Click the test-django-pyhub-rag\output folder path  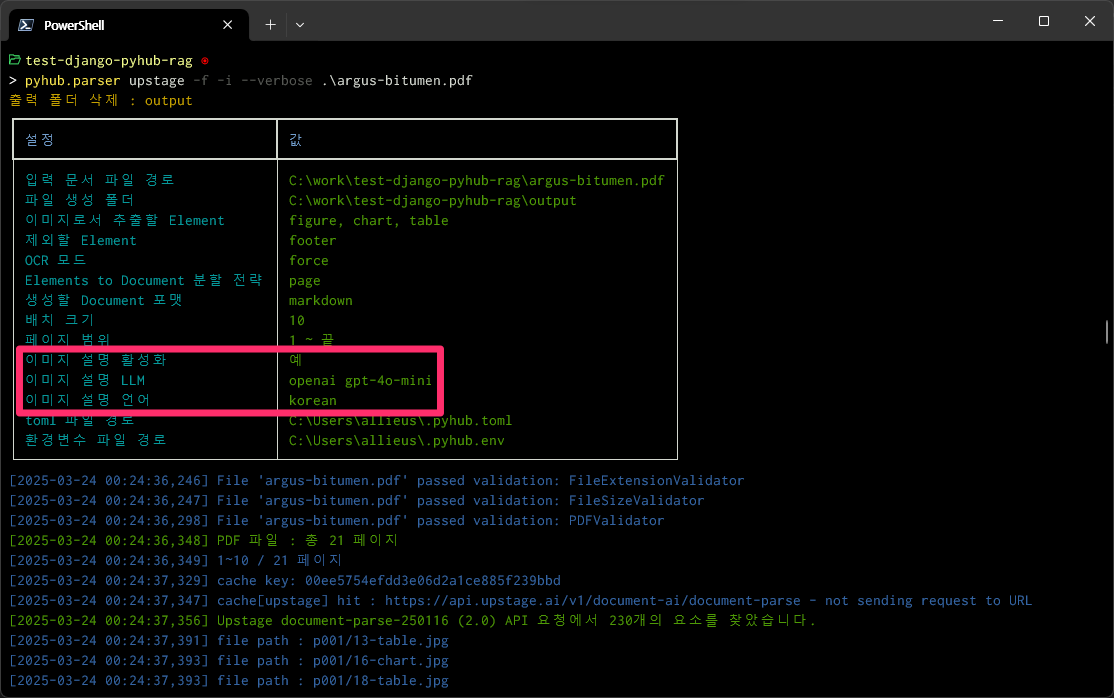[432, 201]
